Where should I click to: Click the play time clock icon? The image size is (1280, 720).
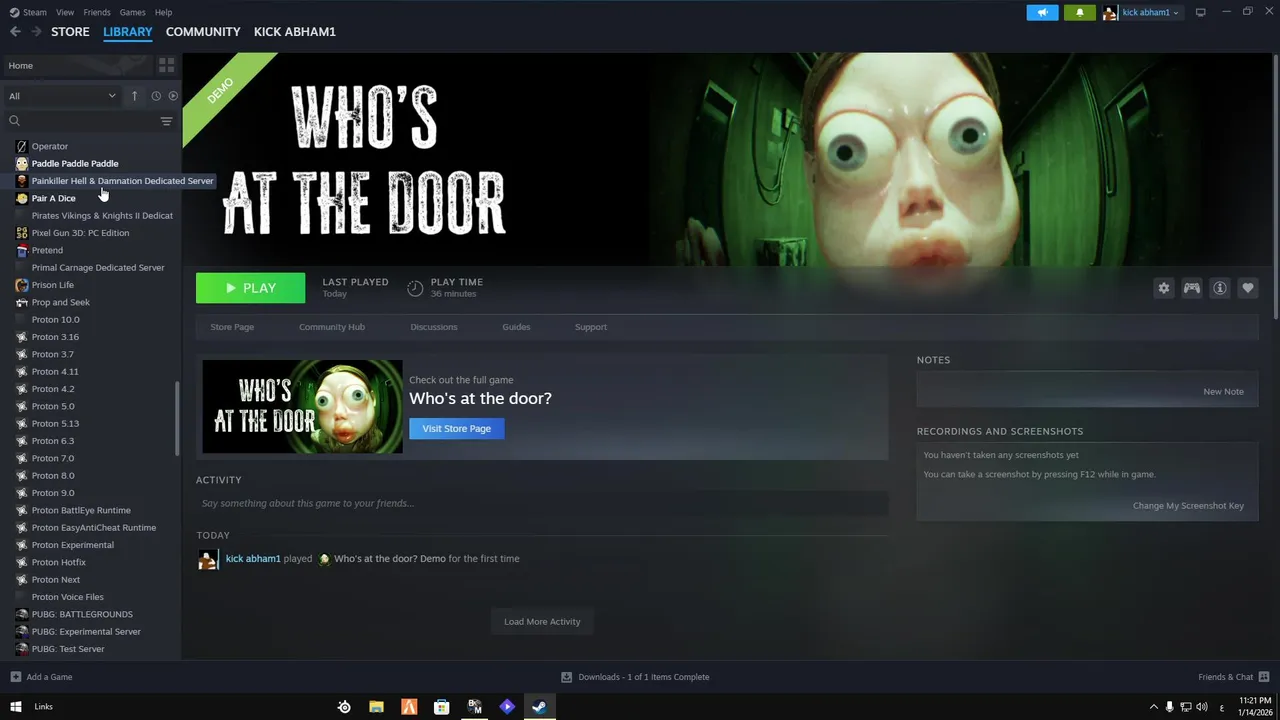tap(415, 288)
